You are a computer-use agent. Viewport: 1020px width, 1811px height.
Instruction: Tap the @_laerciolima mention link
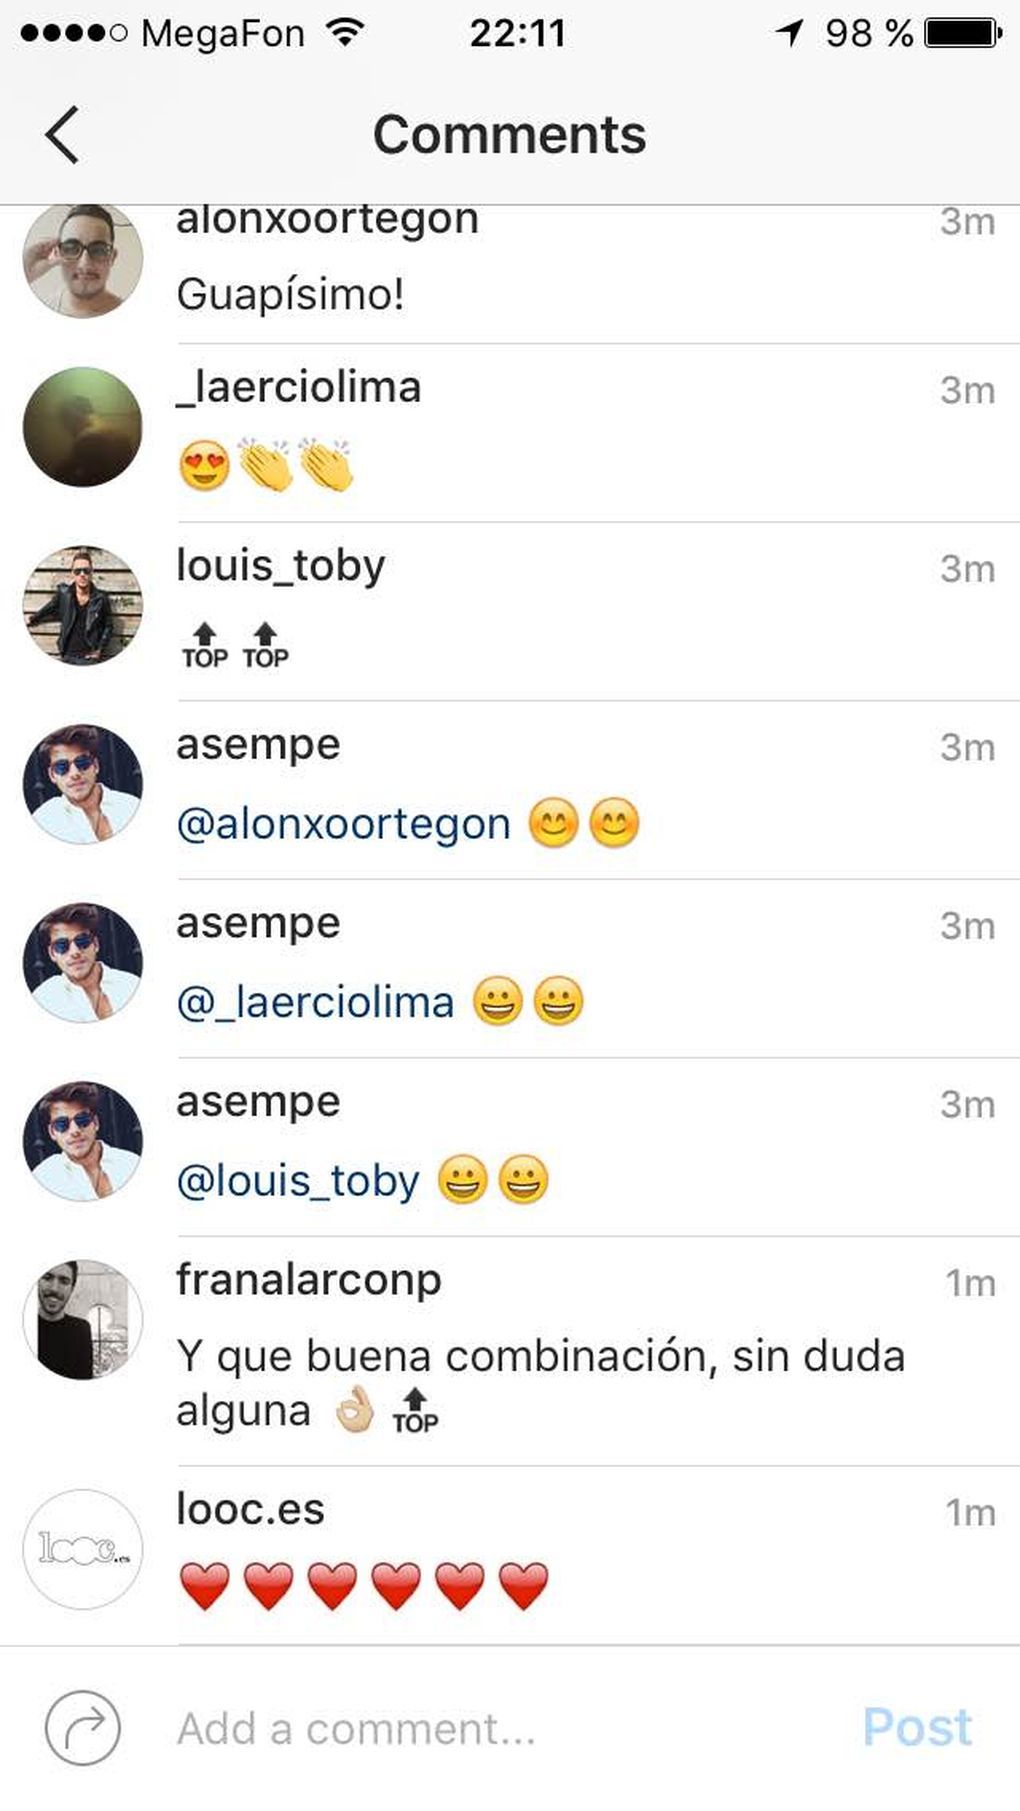coord(315,1002)
